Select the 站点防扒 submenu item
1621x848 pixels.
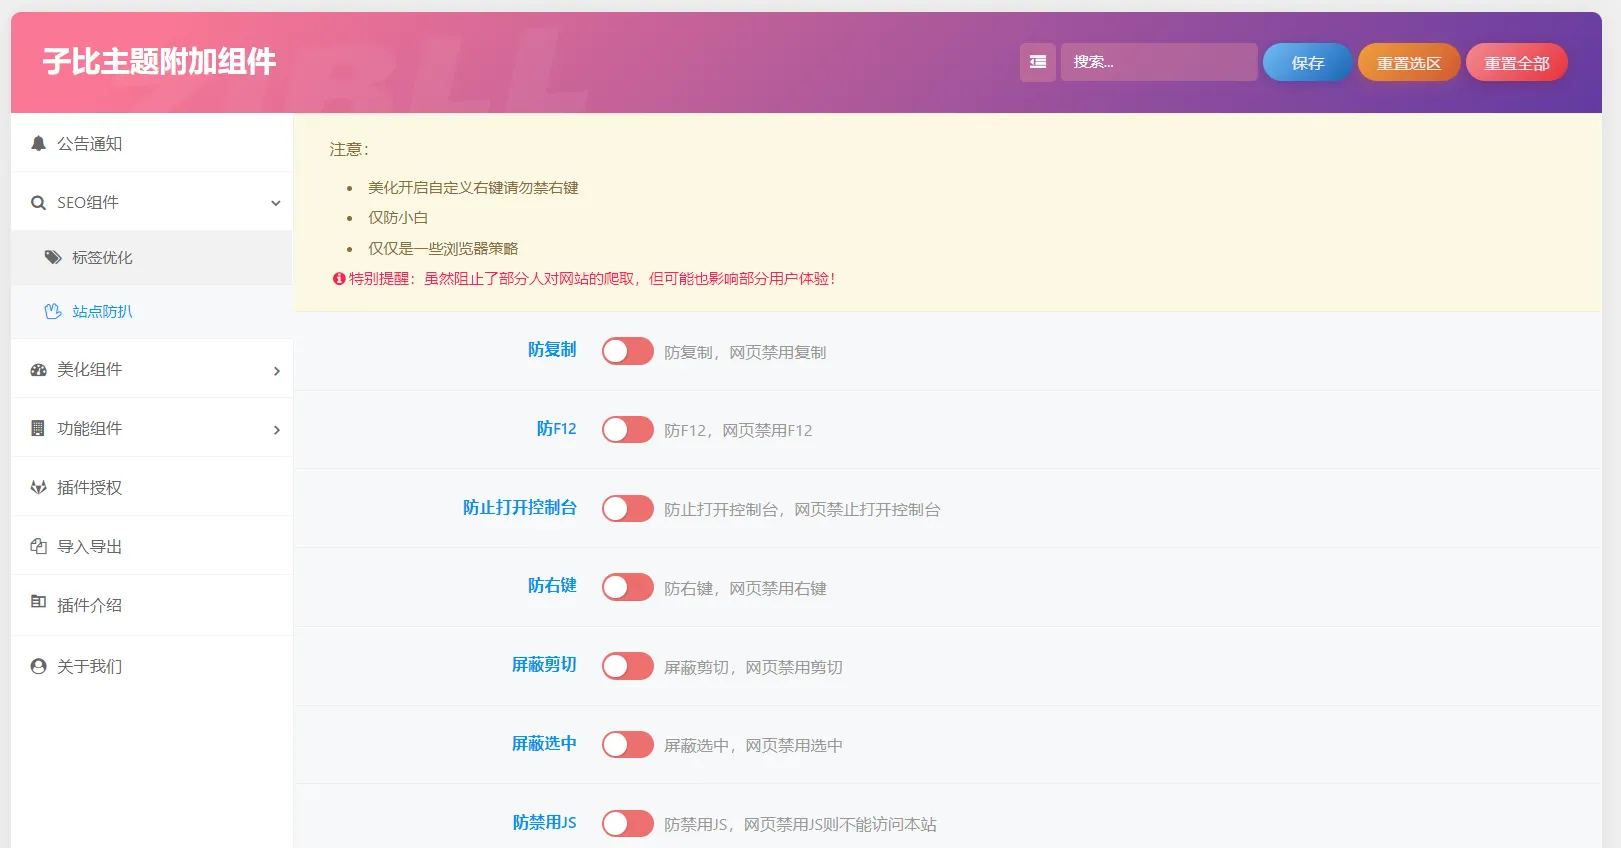[152, 311]
